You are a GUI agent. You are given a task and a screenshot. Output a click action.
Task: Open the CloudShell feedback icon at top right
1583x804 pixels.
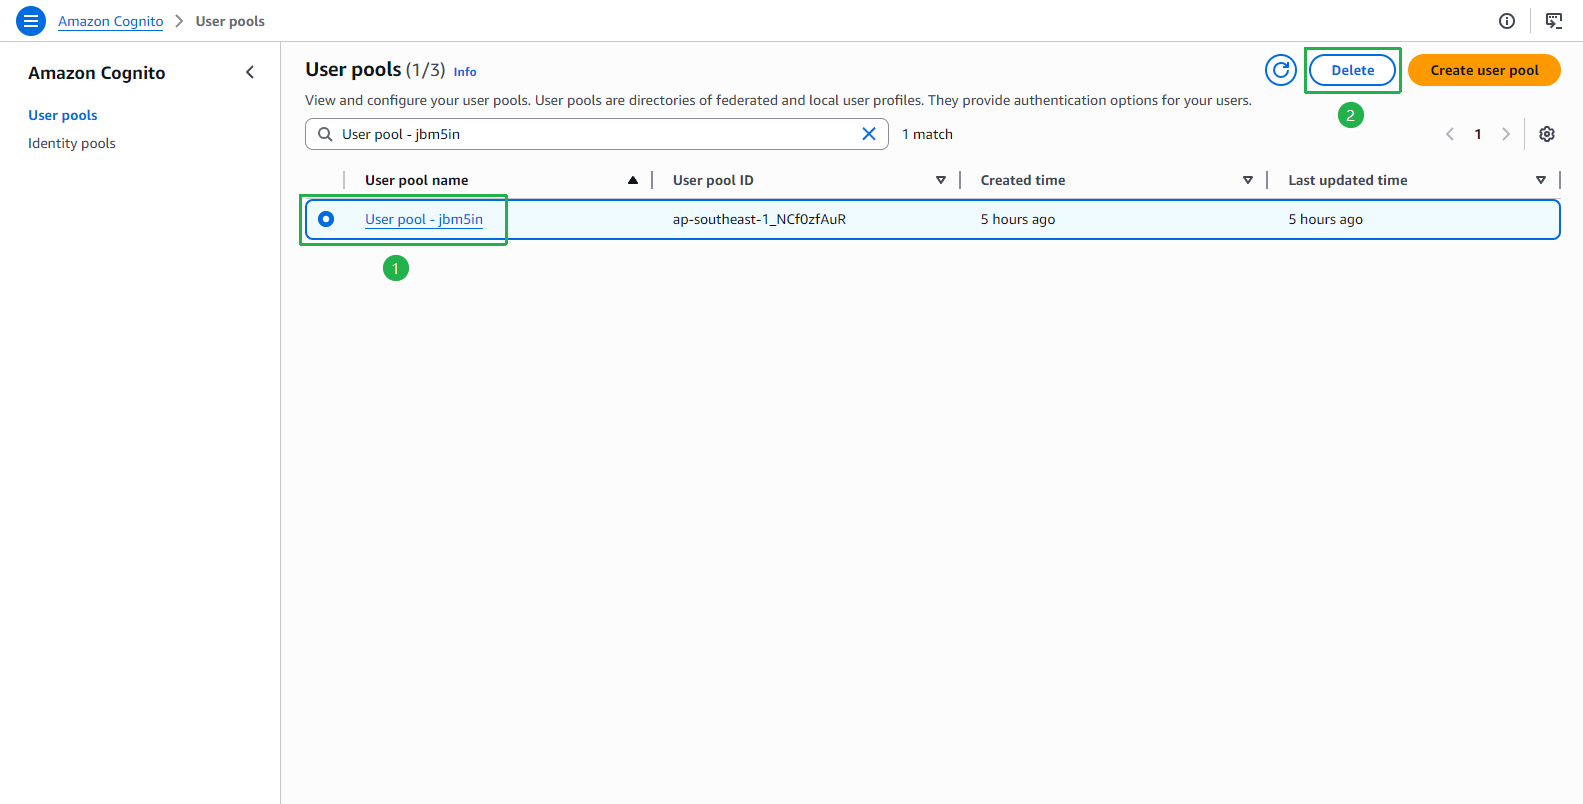coord(1554,21)
